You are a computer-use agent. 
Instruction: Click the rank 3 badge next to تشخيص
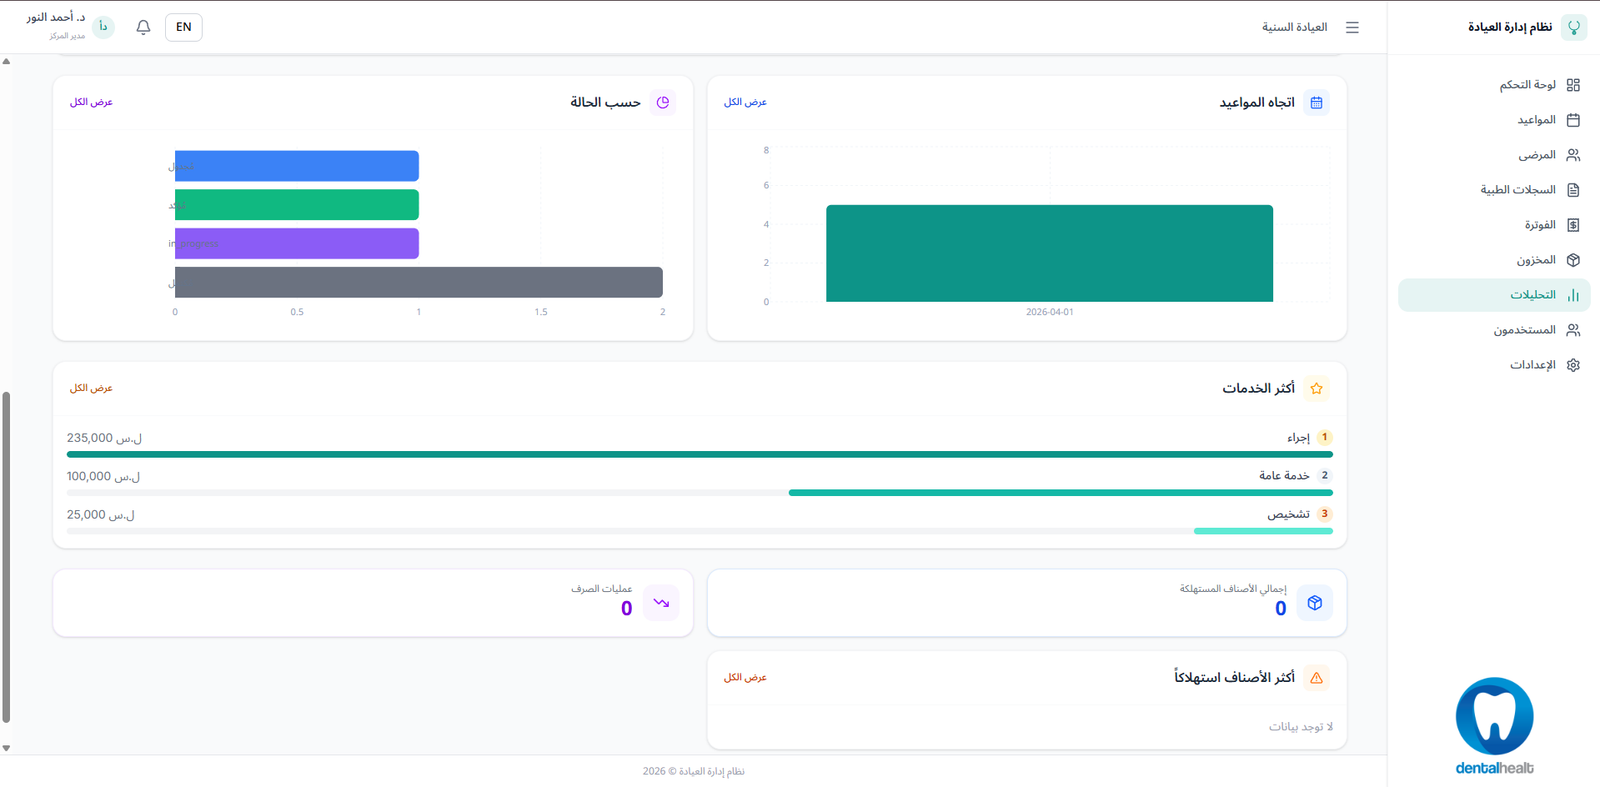pos(1324,514)
